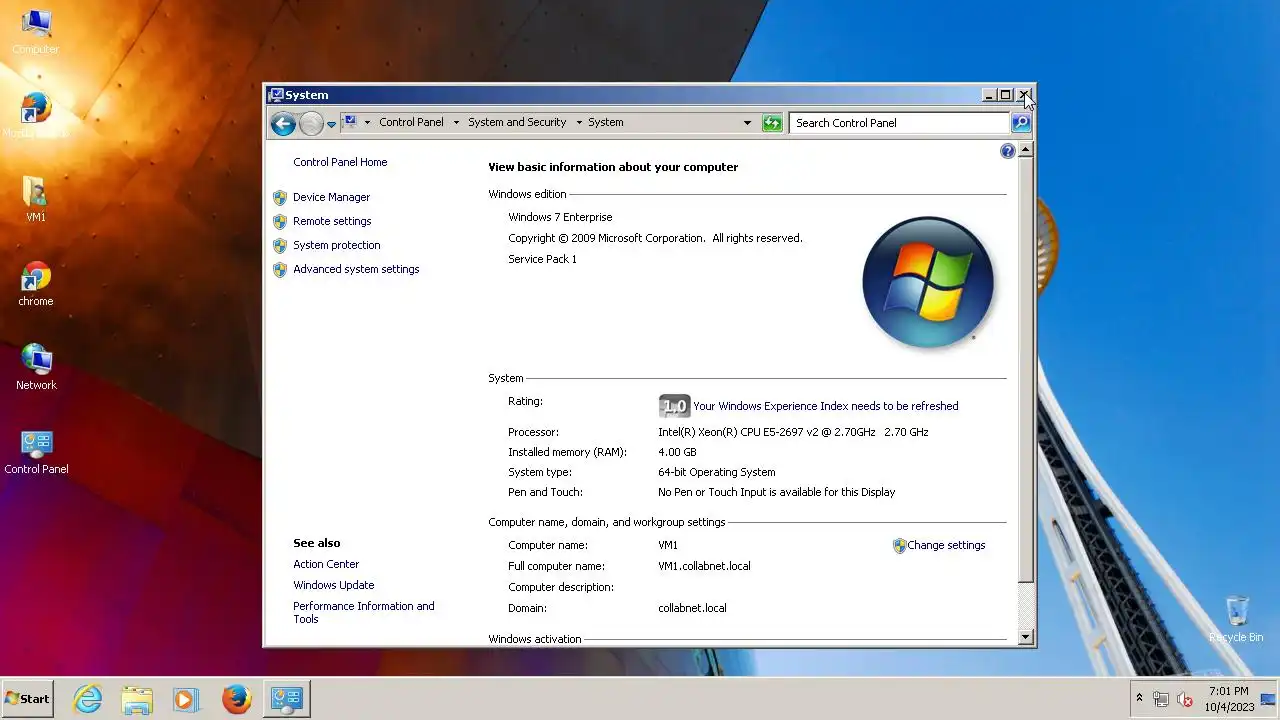This screenshot has width=1280, height=720.
Task: Click Change settings for computer name
Action: point(946,545)
